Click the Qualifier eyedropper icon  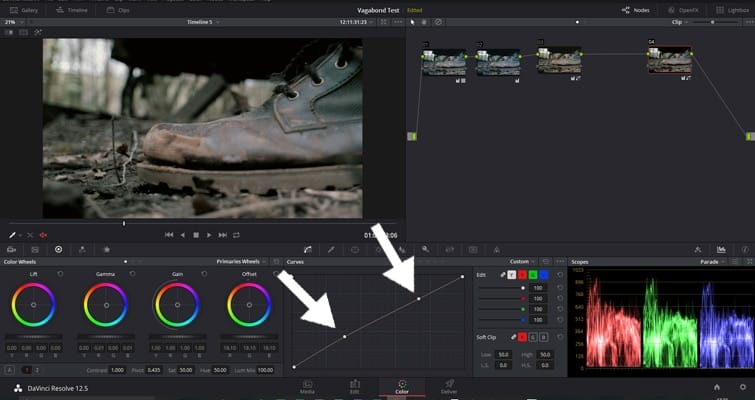coord(331,249)
